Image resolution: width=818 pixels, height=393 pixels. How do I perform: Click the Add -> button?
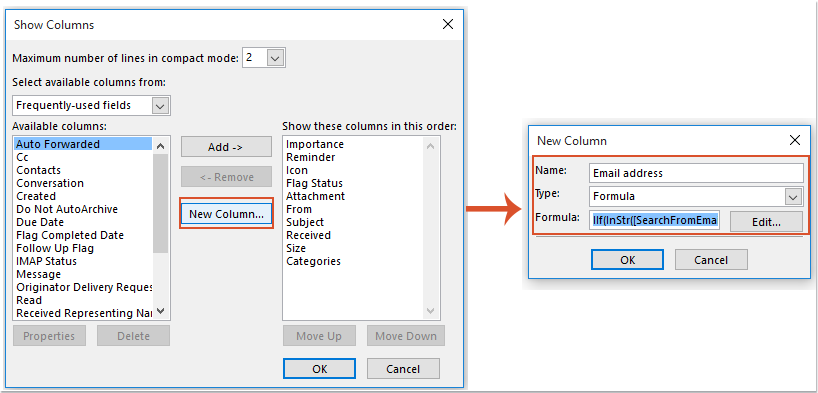pyautogui.click(x=226, y=147)
